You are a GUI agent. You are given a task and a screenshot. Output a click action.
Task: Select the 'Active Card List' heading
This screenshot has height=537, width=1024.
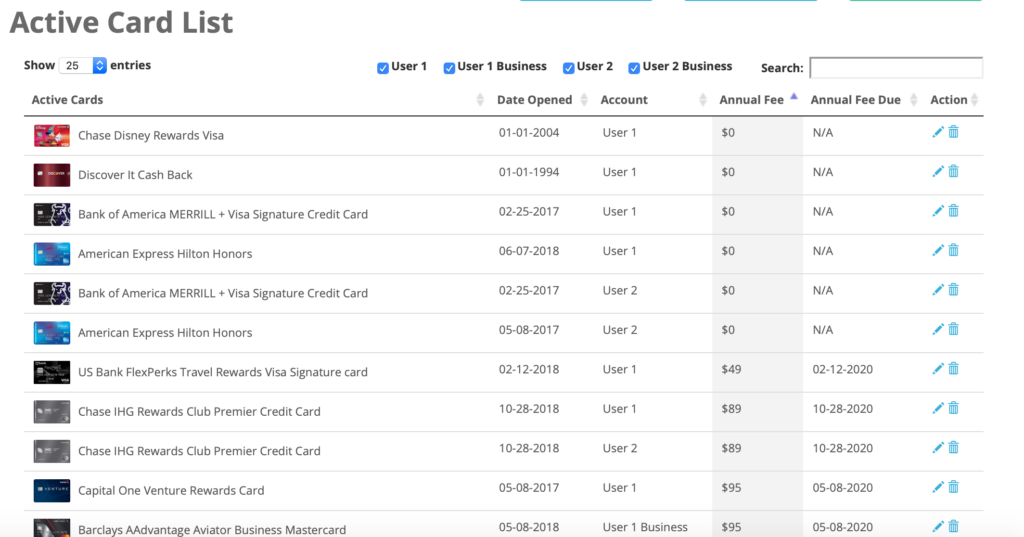click(121, 22)
